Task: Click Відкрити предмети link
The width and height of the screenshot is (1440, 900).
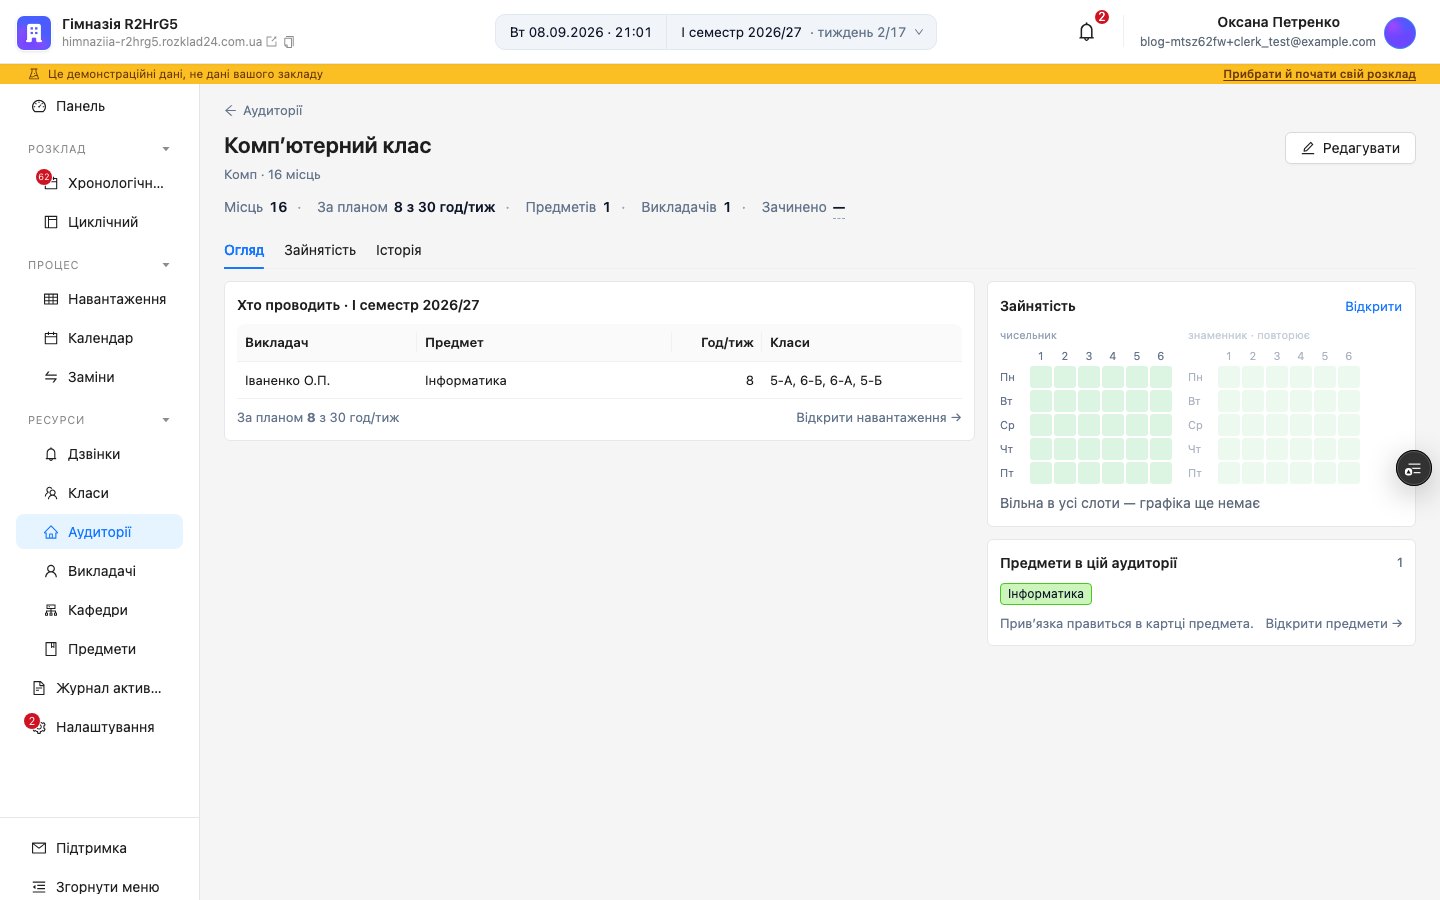Action: pyautogui.click(x=1334, y=624)
